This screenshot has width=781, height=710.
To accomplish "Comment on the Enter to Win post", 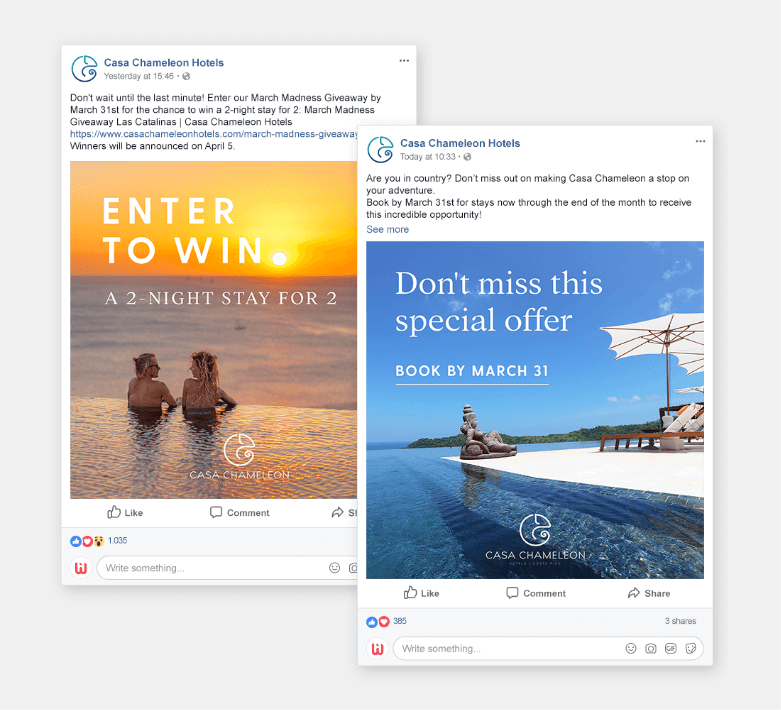I will click(x=240, y=513).
